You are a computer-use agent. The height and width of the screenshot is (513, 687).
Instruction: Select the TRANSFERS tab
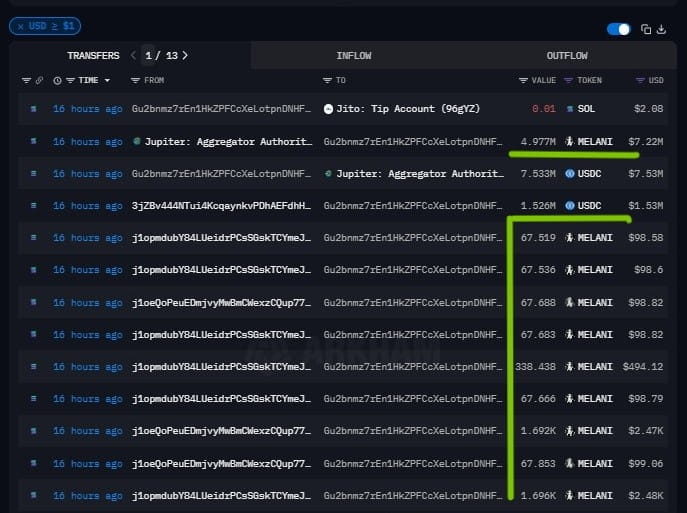(93, 56)
